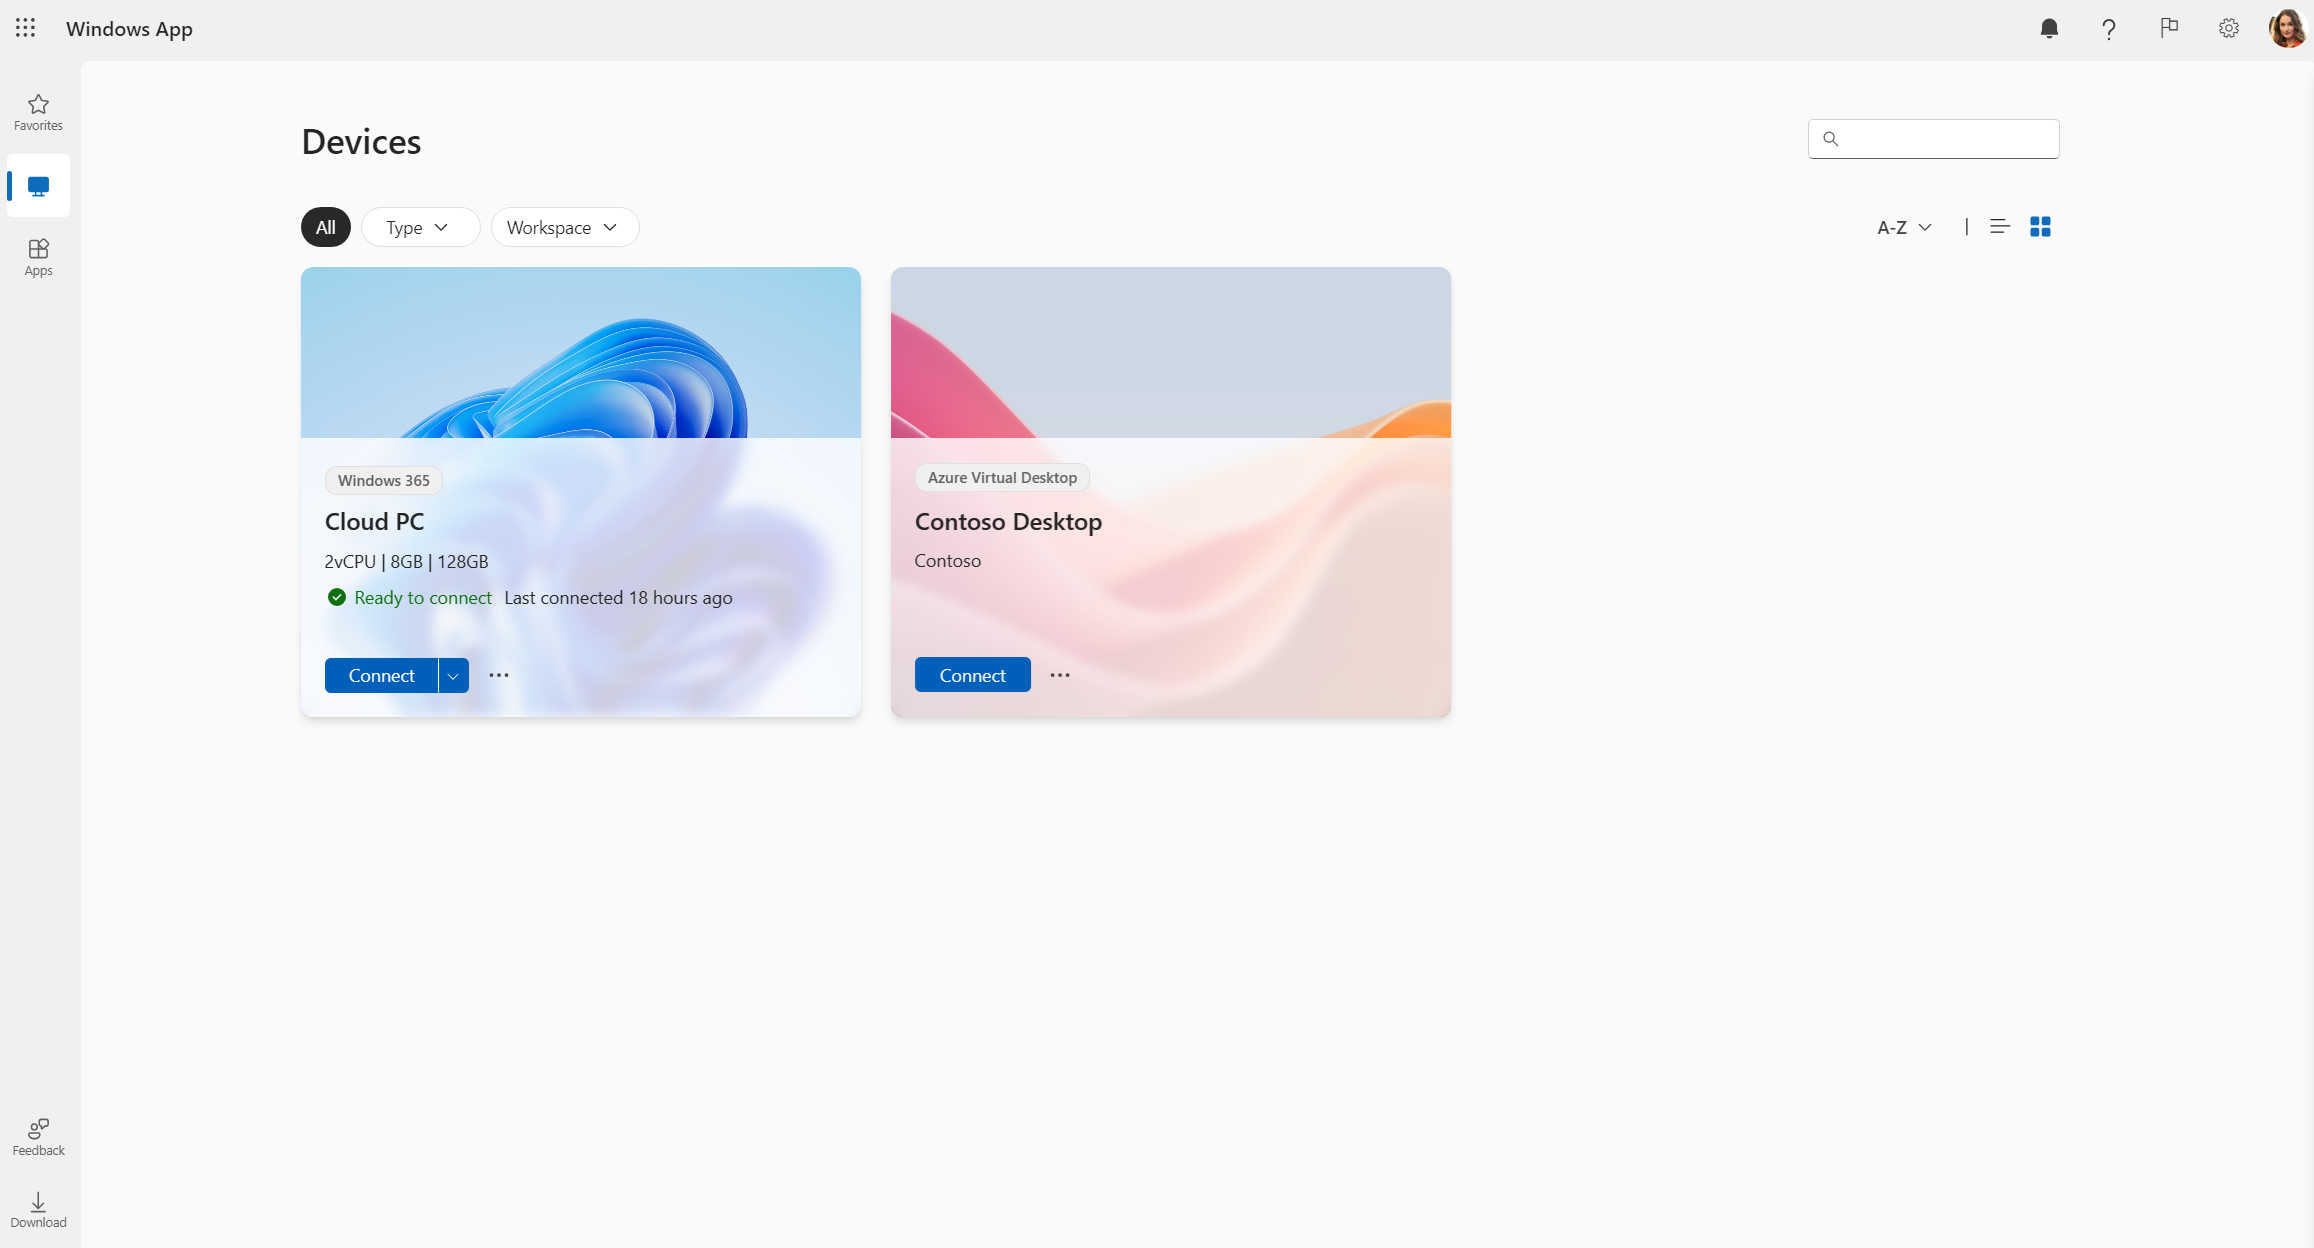The width and height of the screenshot is (2314, 1248).
Task: Click the Flag/feedback icon in toolbar
Action: pos(2168,28)
